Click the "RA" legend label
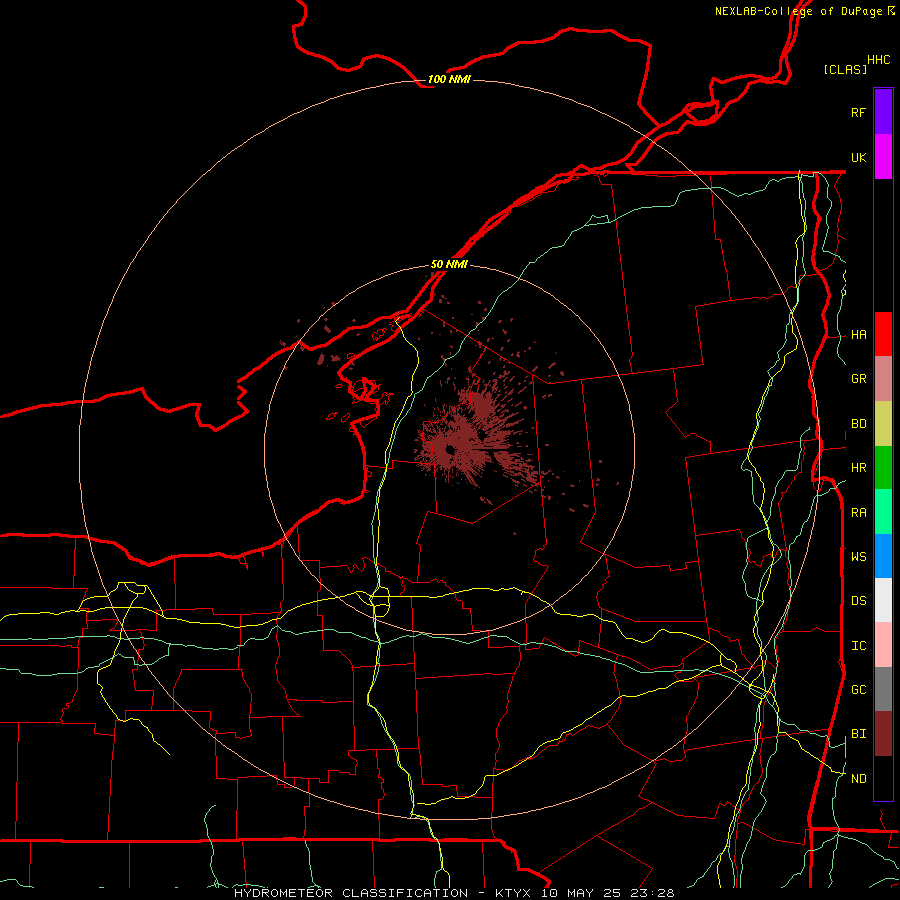Screen dimensions: 900x900 click(859, 513)
